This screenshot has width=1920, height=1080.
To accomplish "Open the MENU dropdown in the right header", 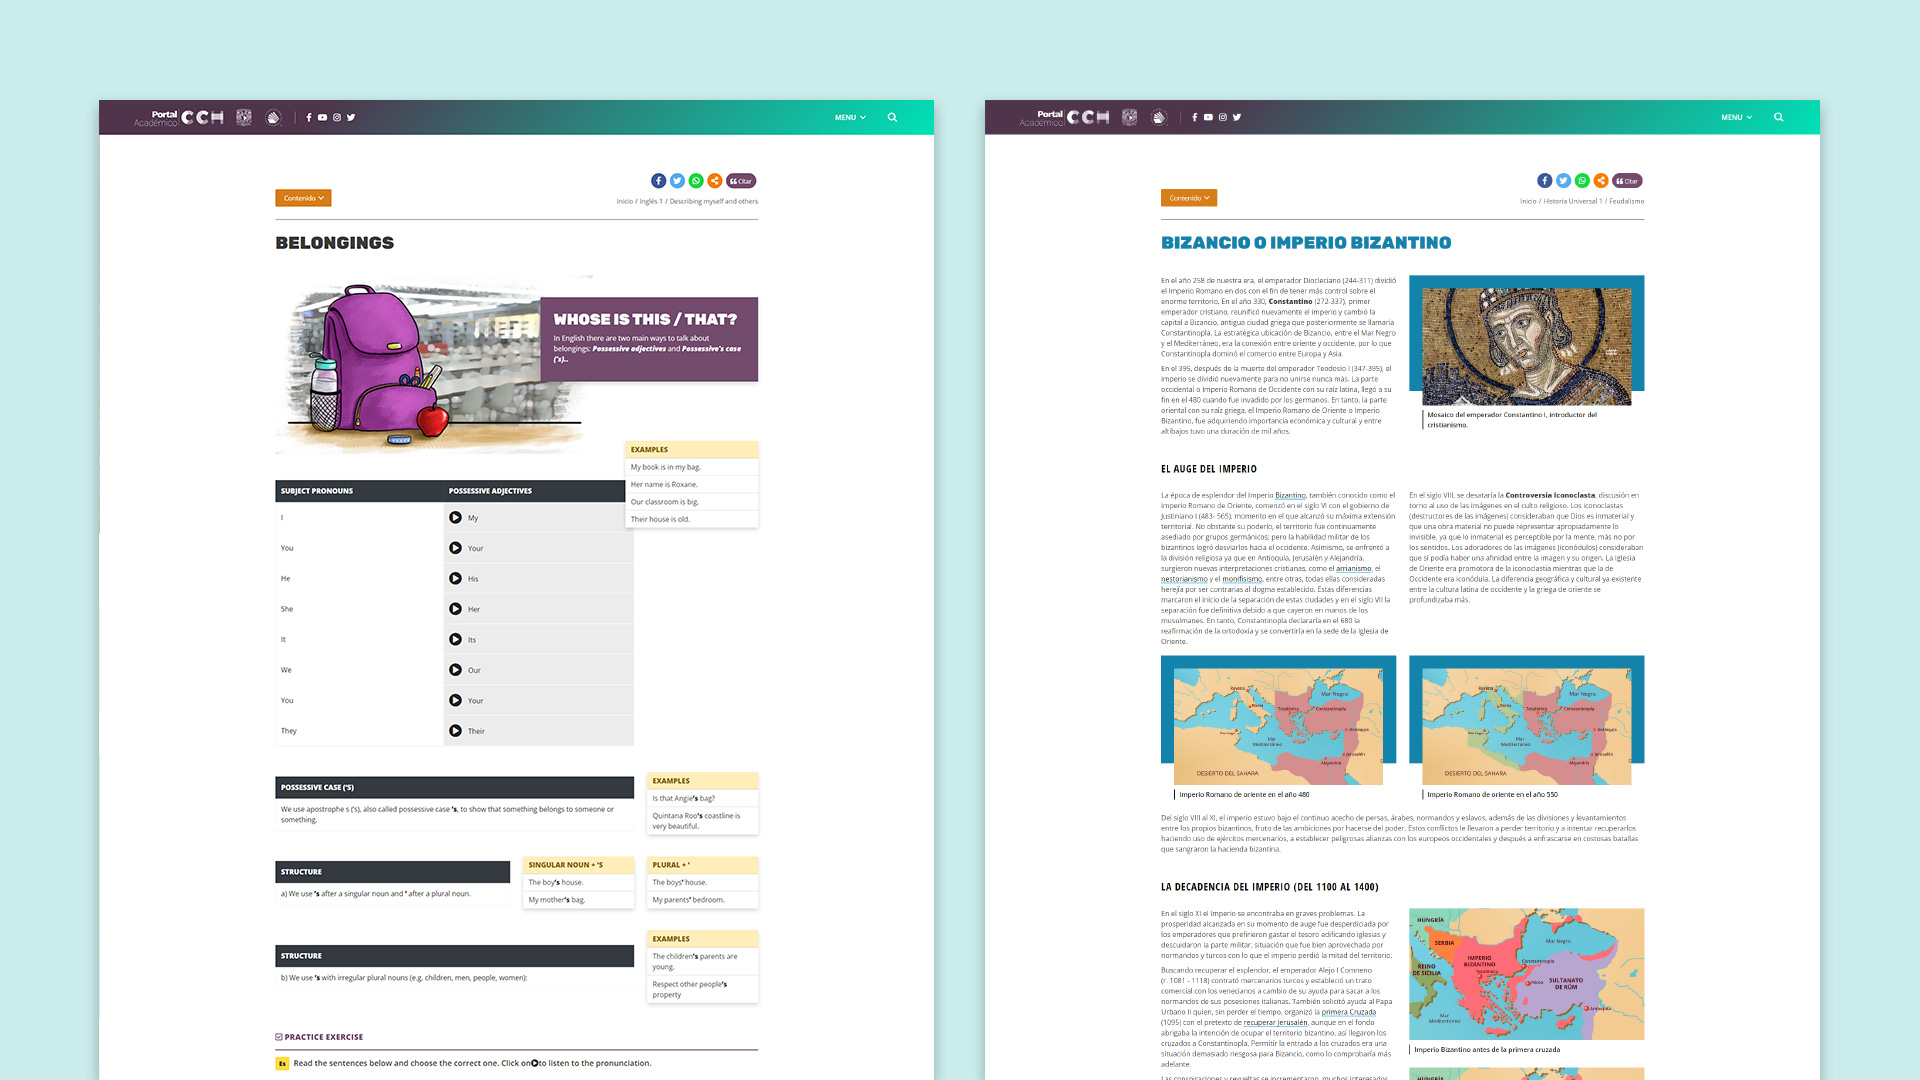I will 1736,117.
